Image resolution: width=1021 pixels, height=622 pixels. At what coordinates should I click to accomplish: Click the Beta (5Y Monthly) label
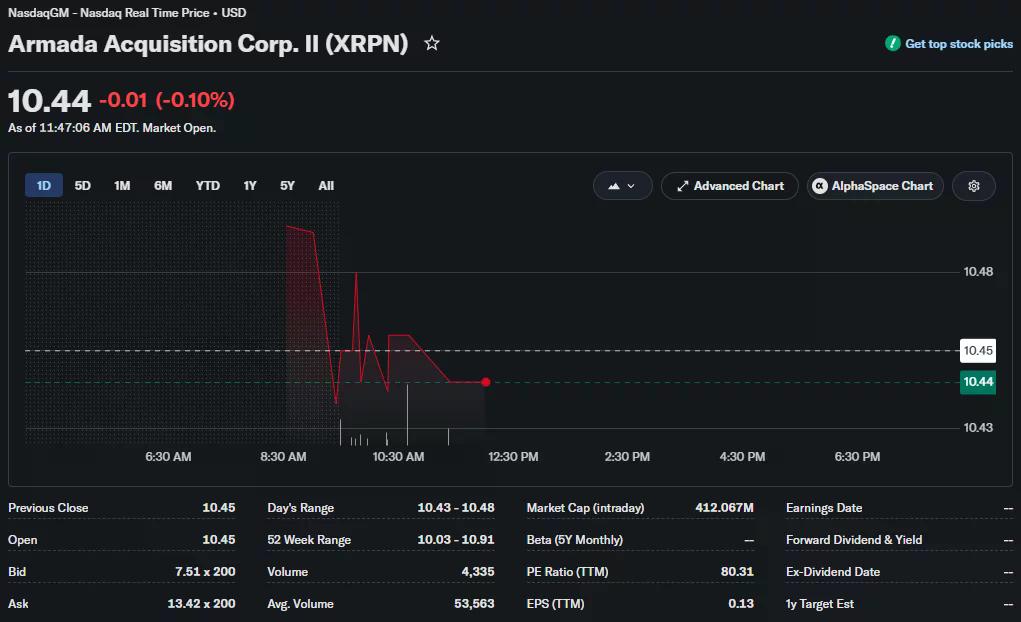coord(574,540)
